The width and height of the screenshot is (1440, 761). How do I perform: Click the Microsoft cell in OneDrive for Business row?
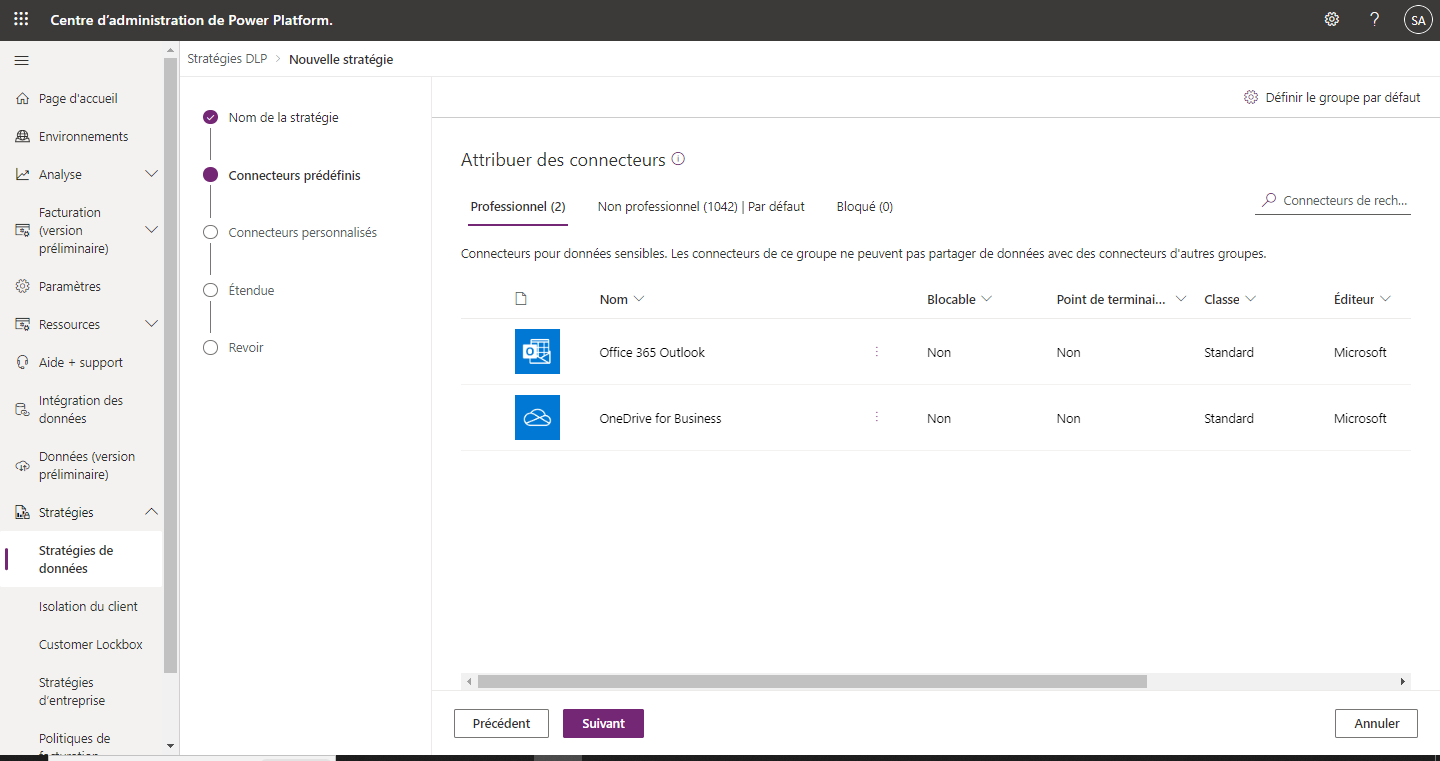coord(1360,418)
